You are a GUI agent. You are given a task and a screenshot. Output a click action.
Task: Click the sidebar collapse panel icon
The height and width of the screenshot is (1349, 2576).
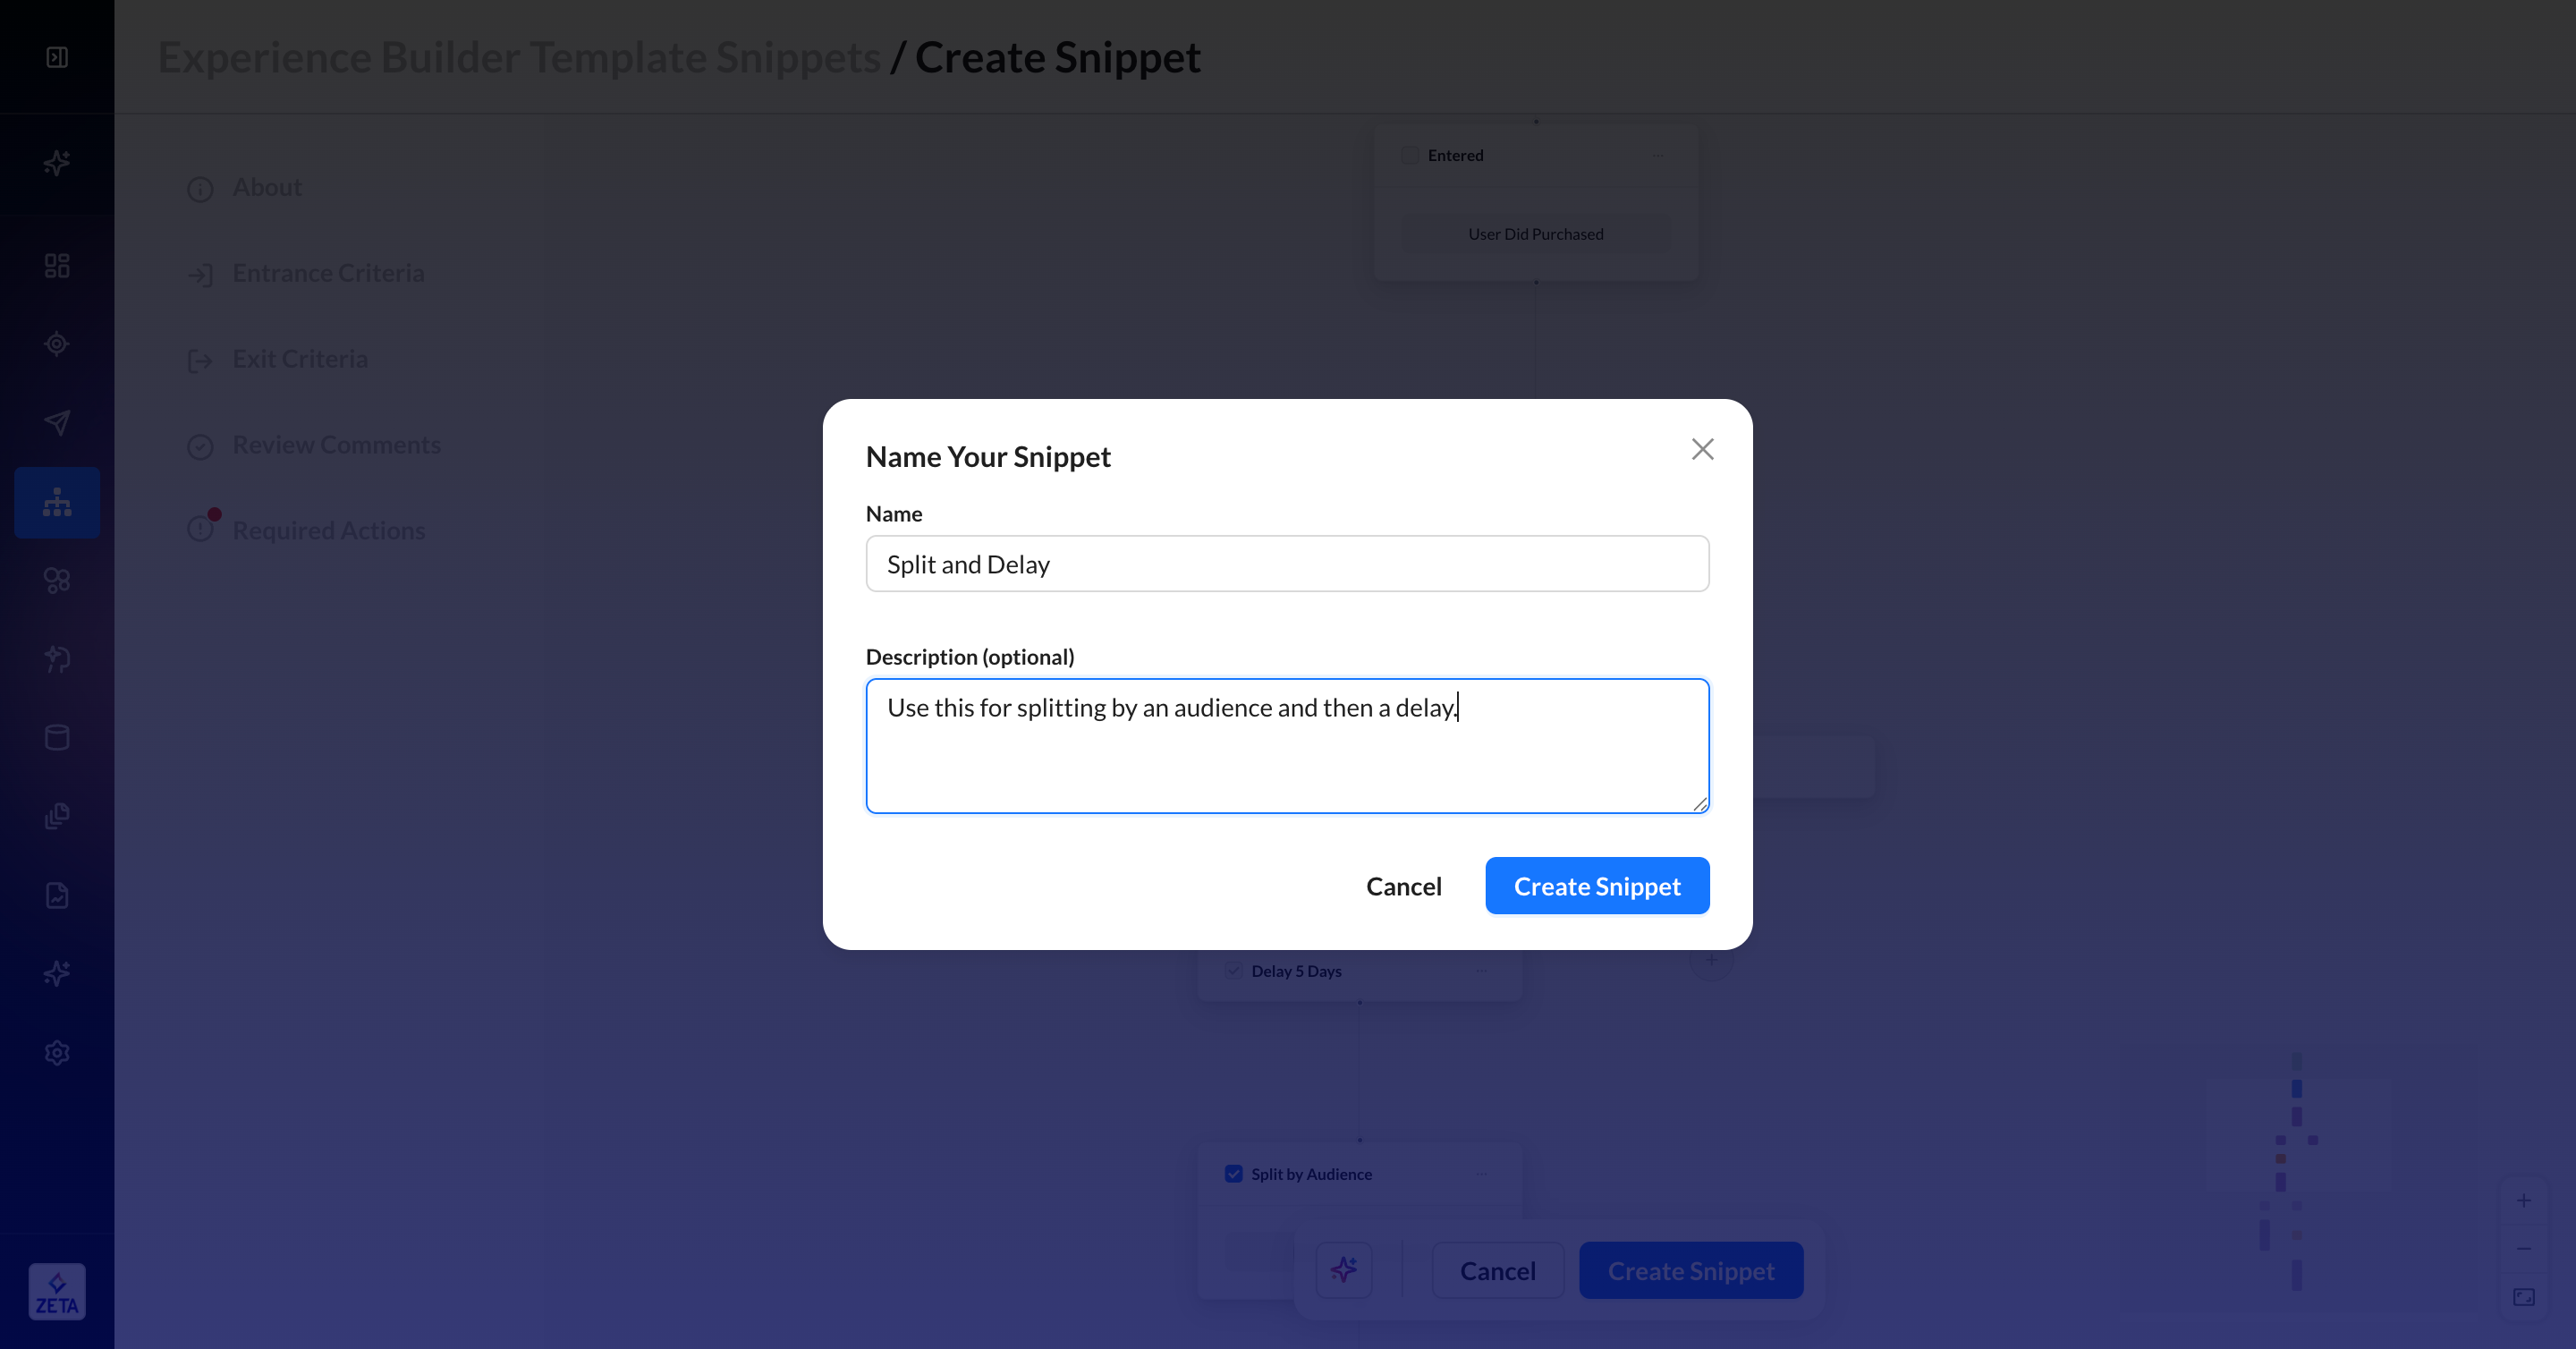pos(57,57)
